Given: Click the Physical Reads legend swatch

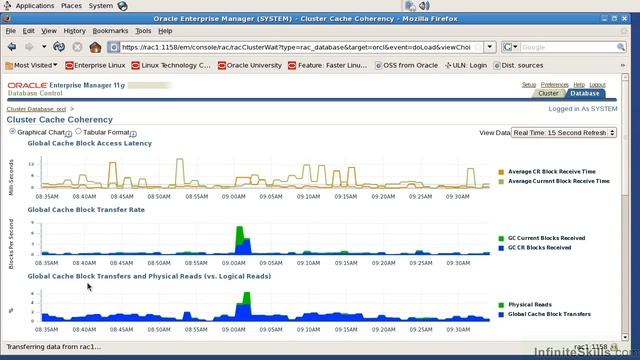Looking at the screenshot, I should point(501,305).
